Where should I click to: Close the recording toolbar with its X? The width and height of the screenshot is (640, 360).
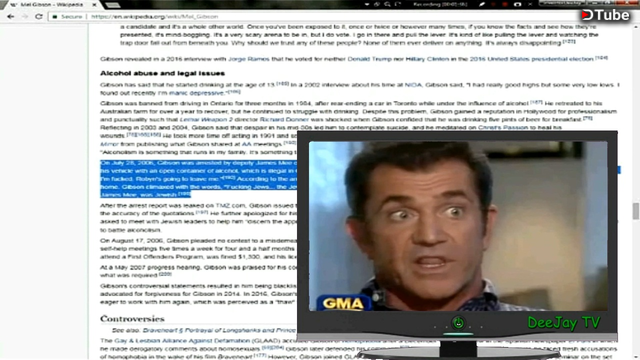[530, 4]
